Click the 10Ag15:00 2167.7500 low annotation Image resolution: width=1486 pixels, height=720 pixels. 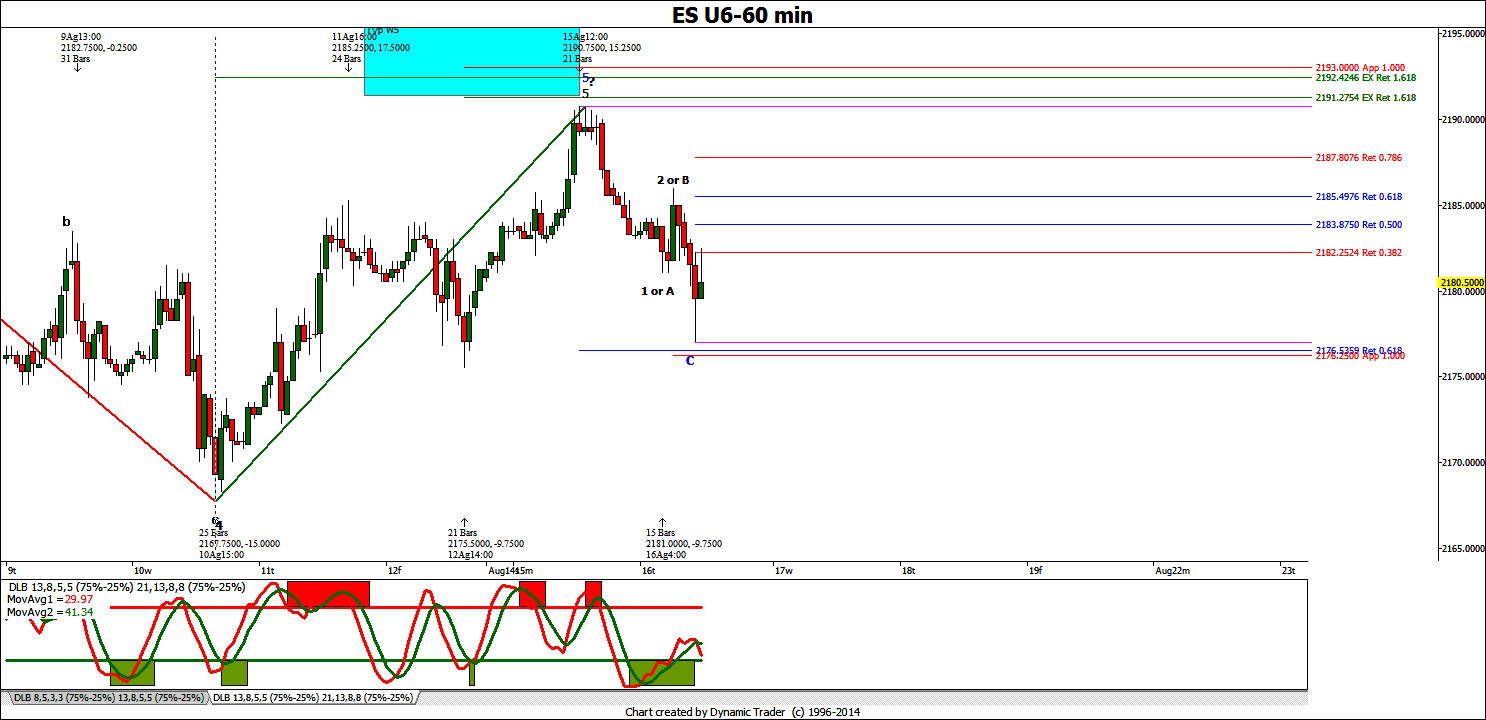238,544
